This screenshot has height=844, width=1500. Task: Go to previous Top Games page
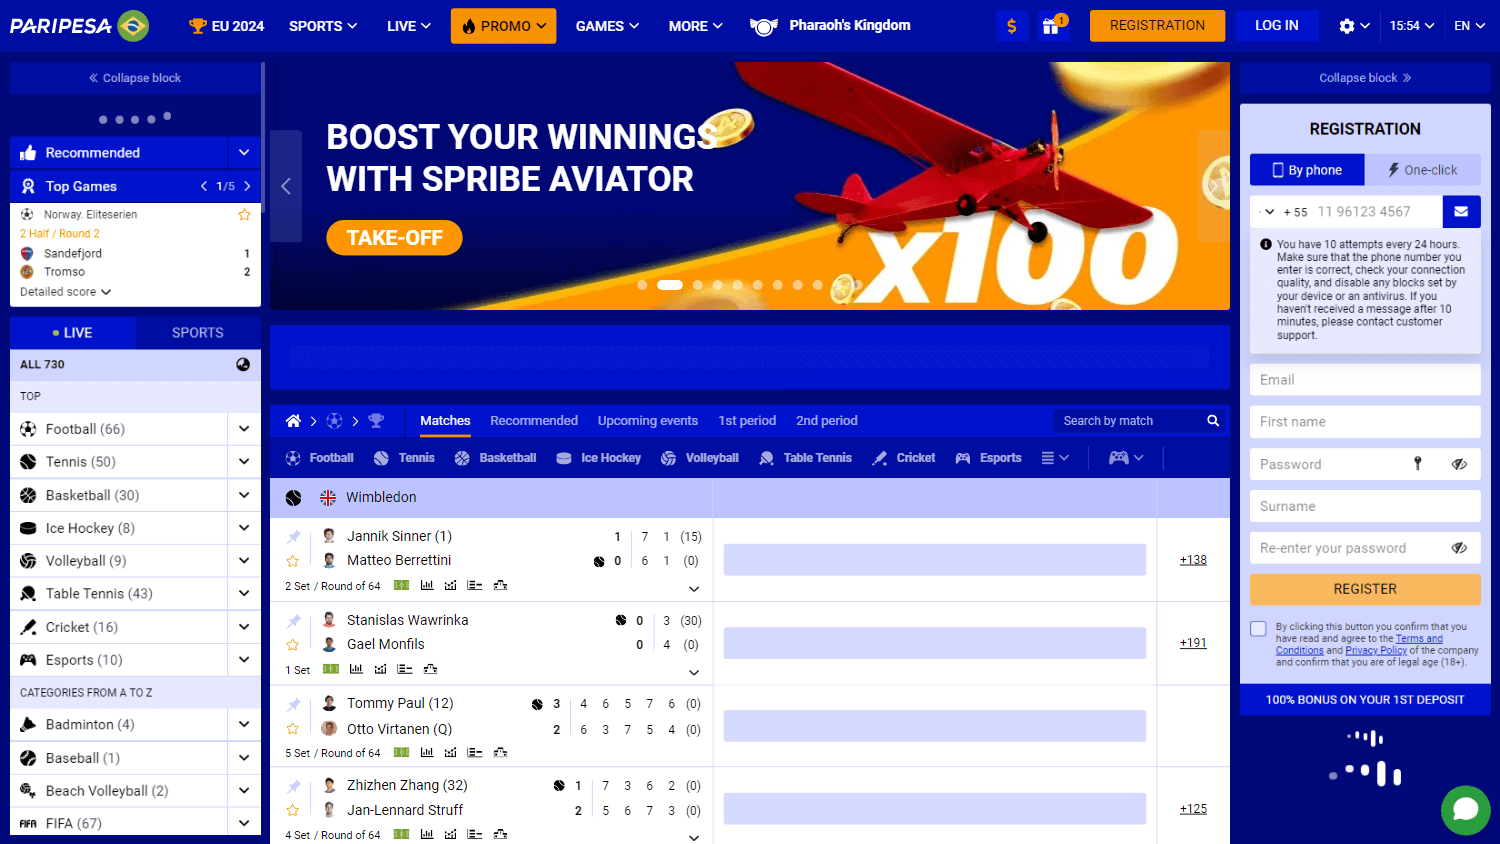[204, 186]
